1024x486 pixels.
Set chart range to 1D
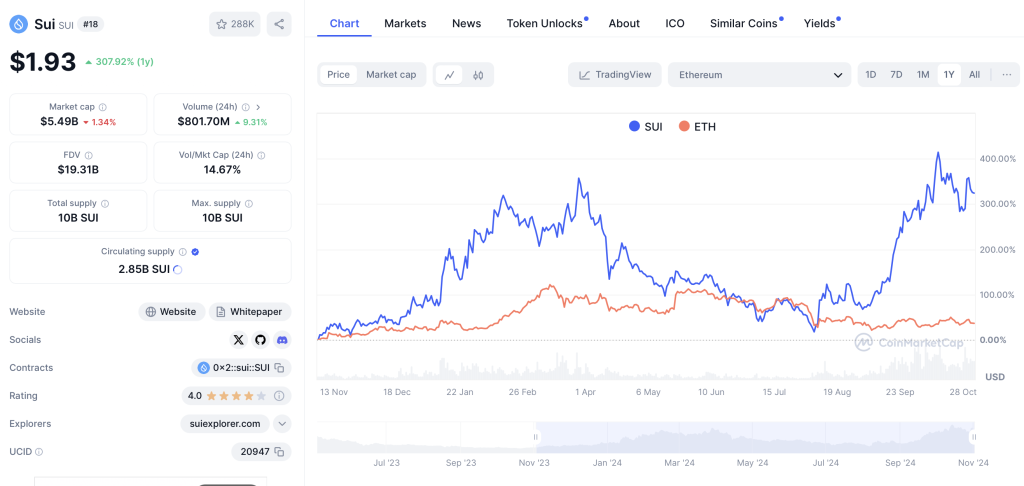871,74
